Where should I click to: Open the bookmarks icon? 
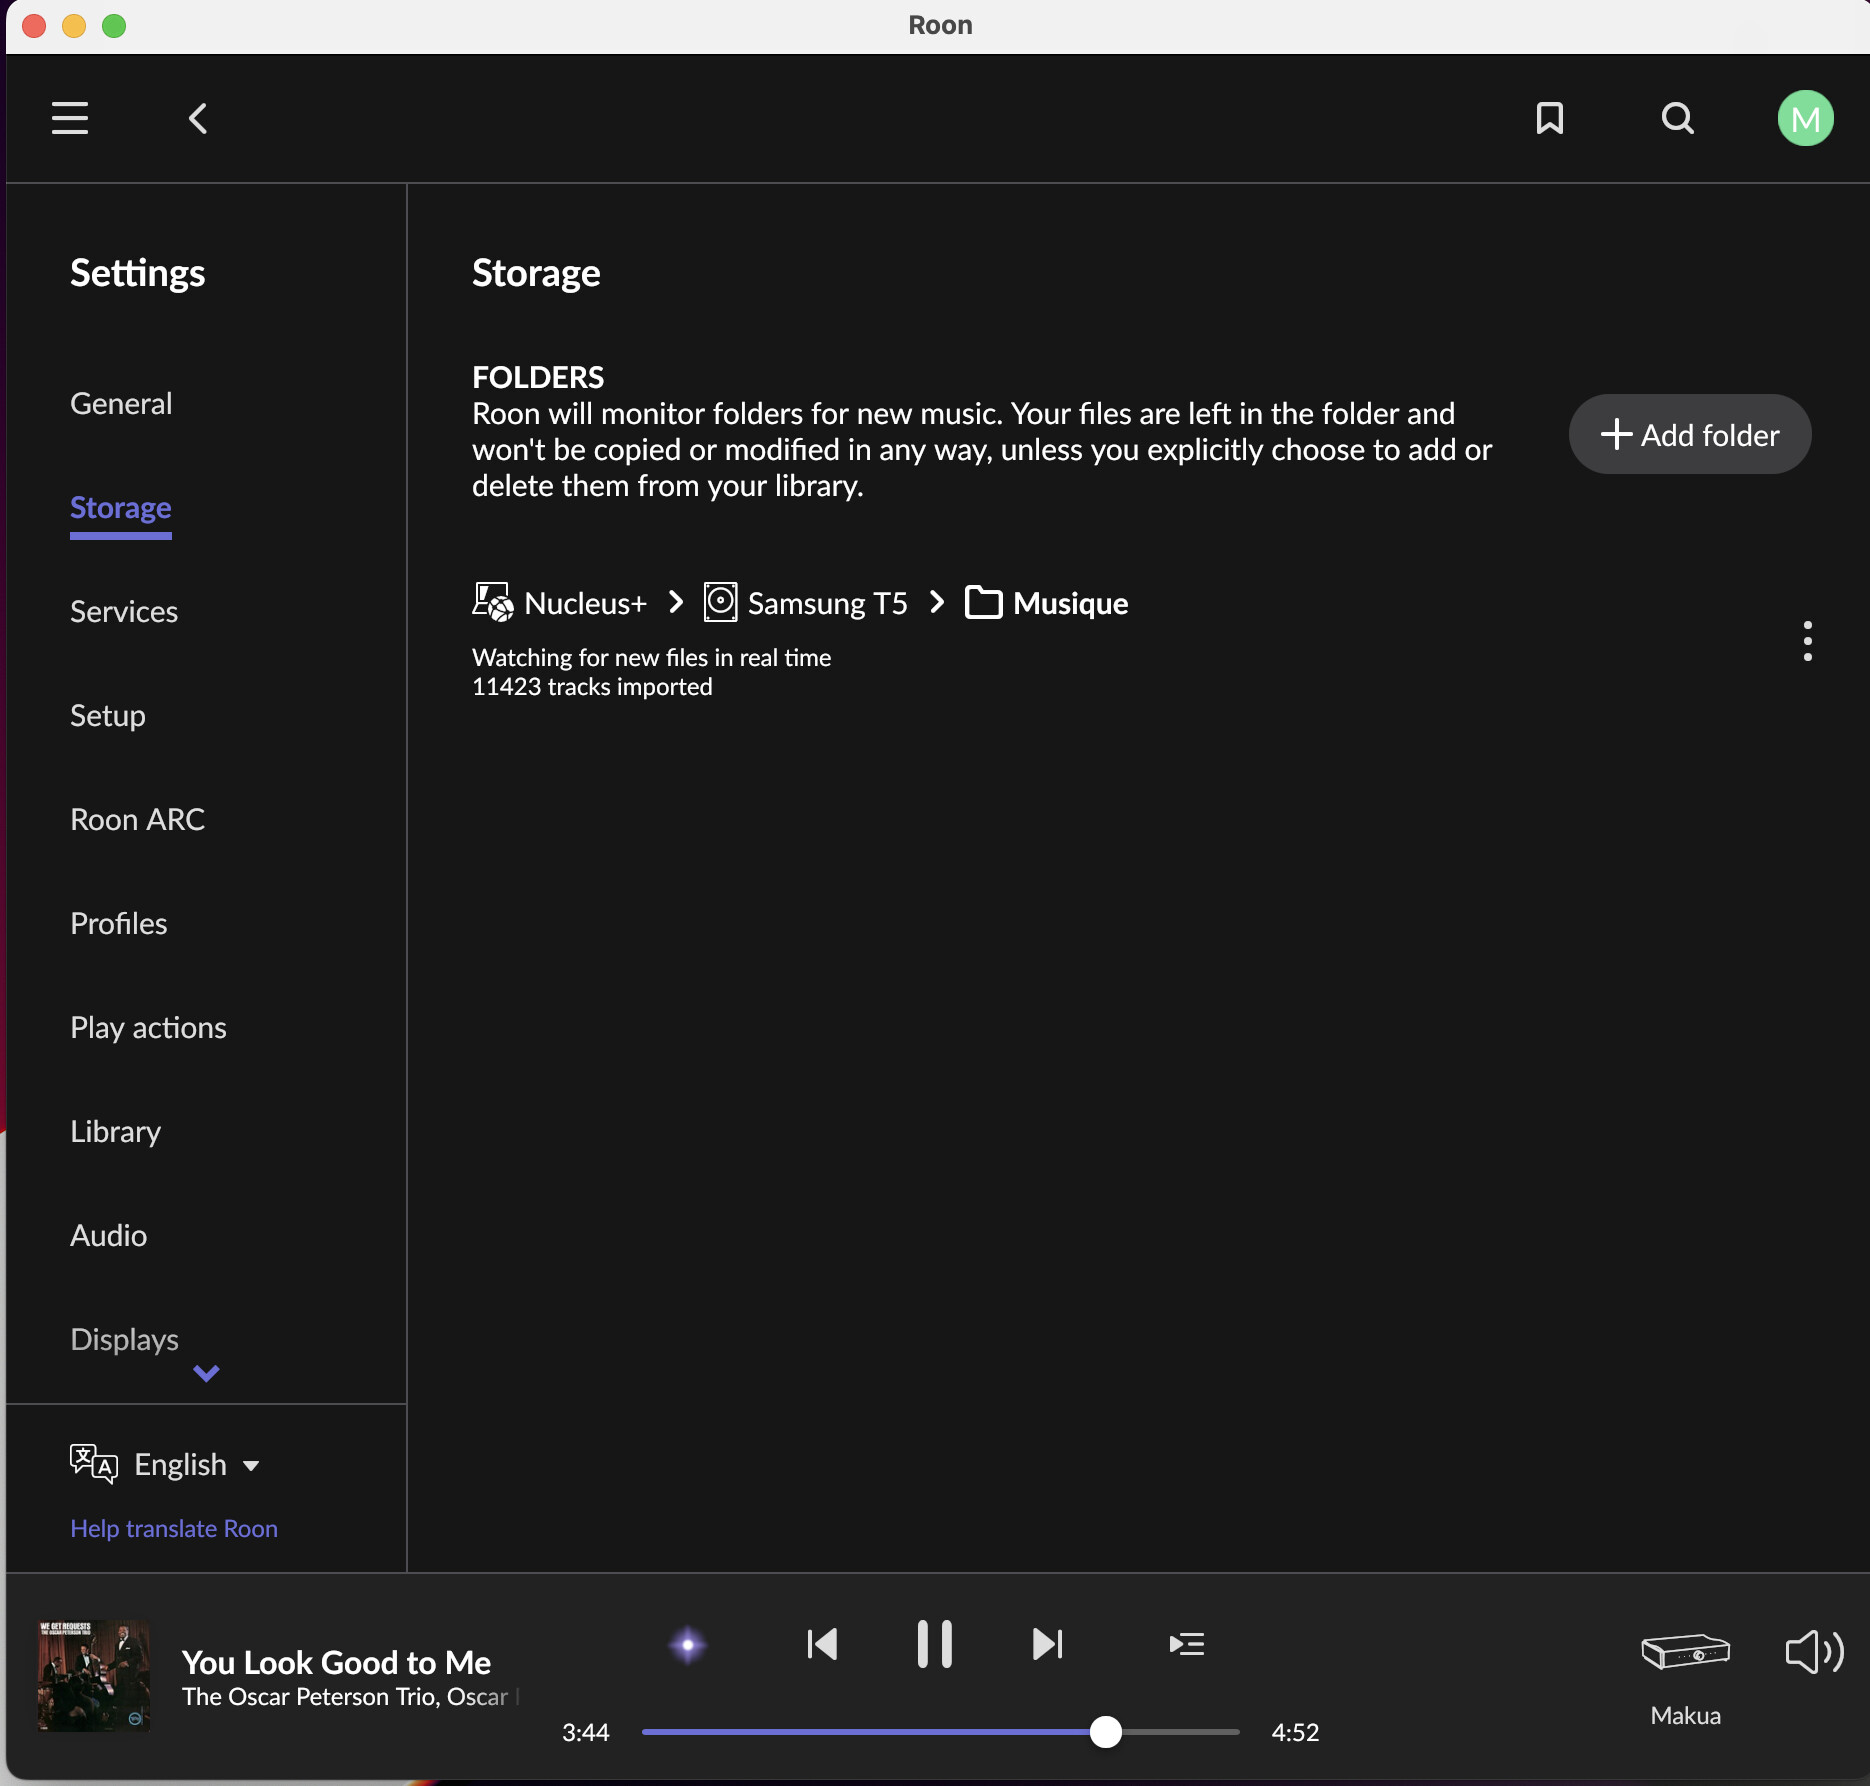pos(1549,118)
